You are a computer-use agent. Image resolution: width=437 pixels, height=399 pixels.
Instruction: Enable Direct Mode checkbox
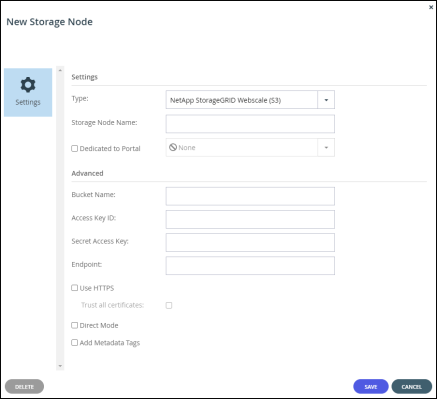coord(75,325)
